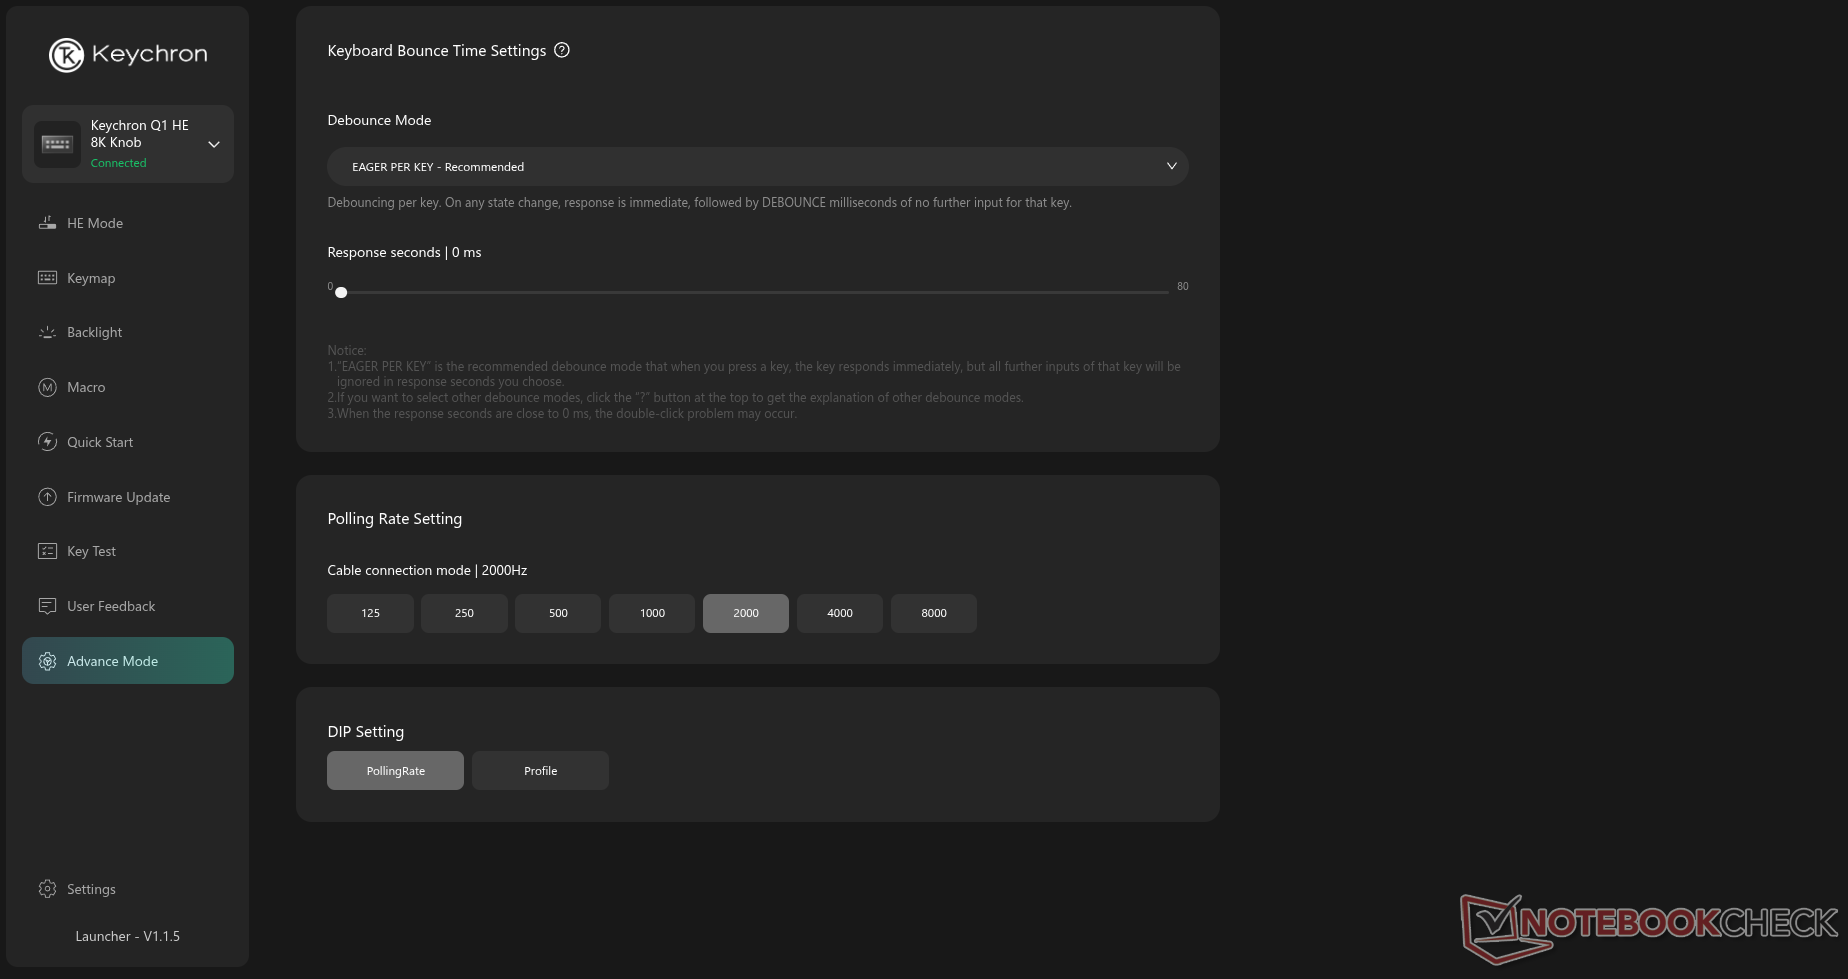Click the Quick Start lightning icon

click(x=47, y=442)
